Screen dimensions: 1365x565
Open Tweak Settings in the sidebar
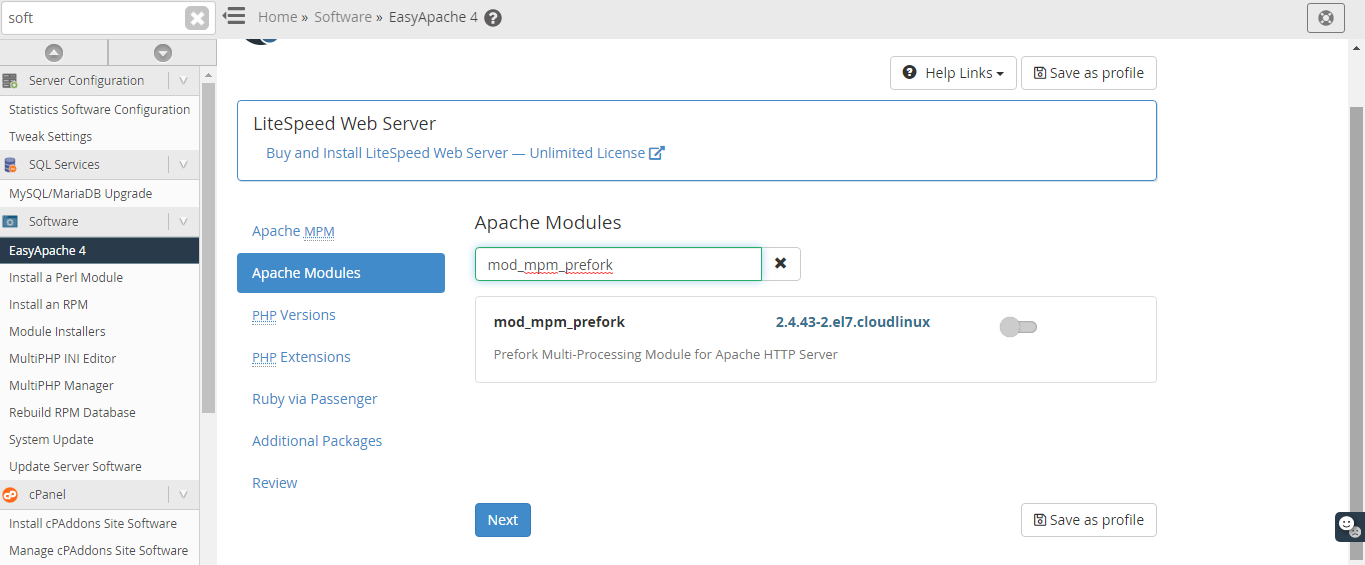(x=50, y=137)
